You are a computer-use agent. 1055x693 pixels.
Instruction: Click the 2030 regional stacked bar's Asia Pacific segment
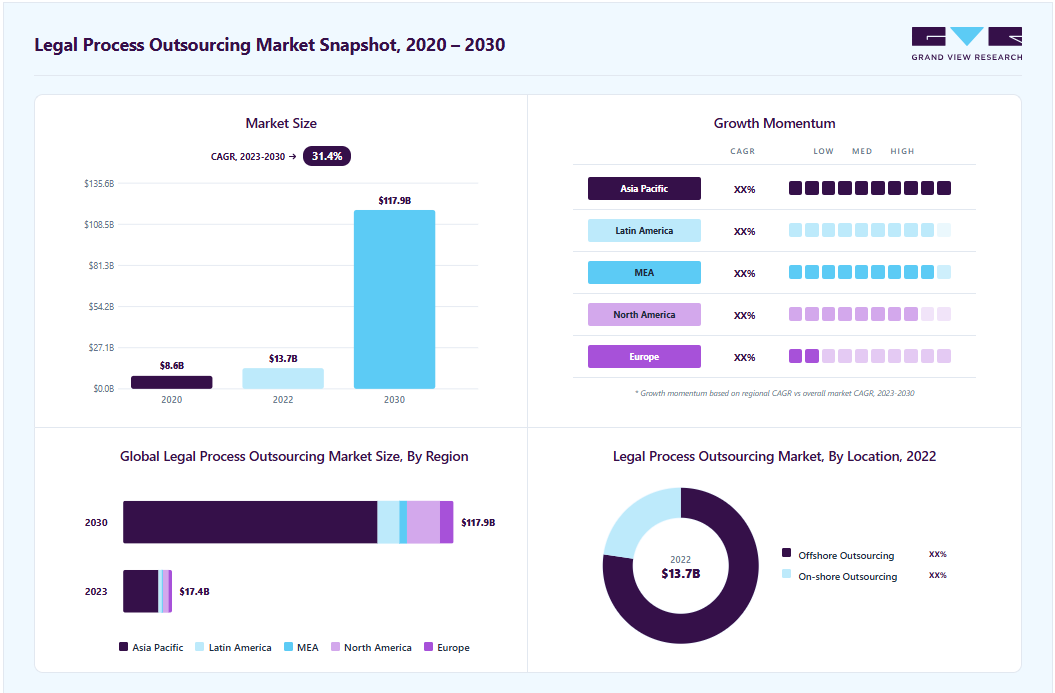point(250,522)
